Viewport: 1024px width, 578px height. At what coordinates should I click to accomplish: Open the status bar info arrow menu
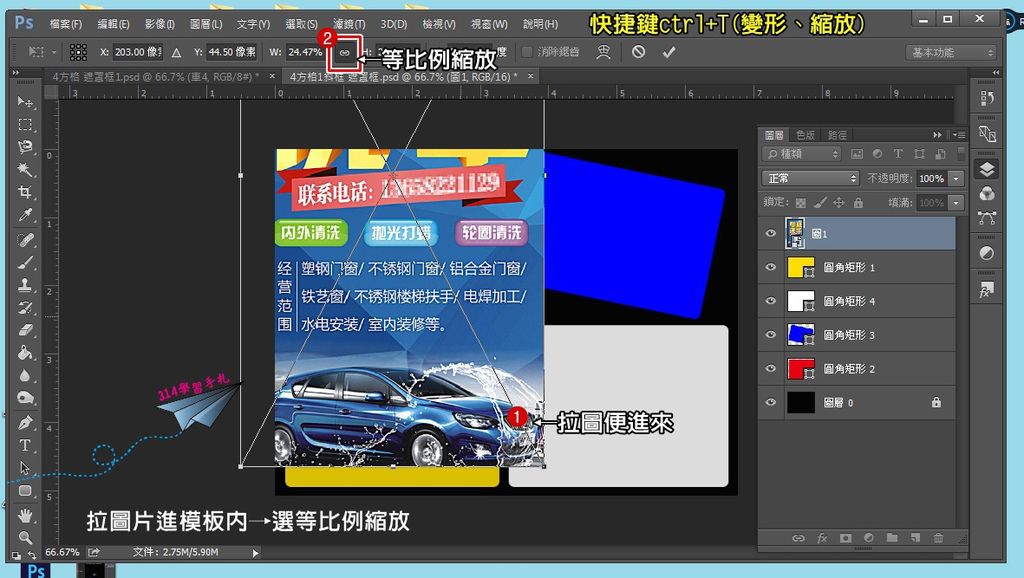(x=255, y=553)
